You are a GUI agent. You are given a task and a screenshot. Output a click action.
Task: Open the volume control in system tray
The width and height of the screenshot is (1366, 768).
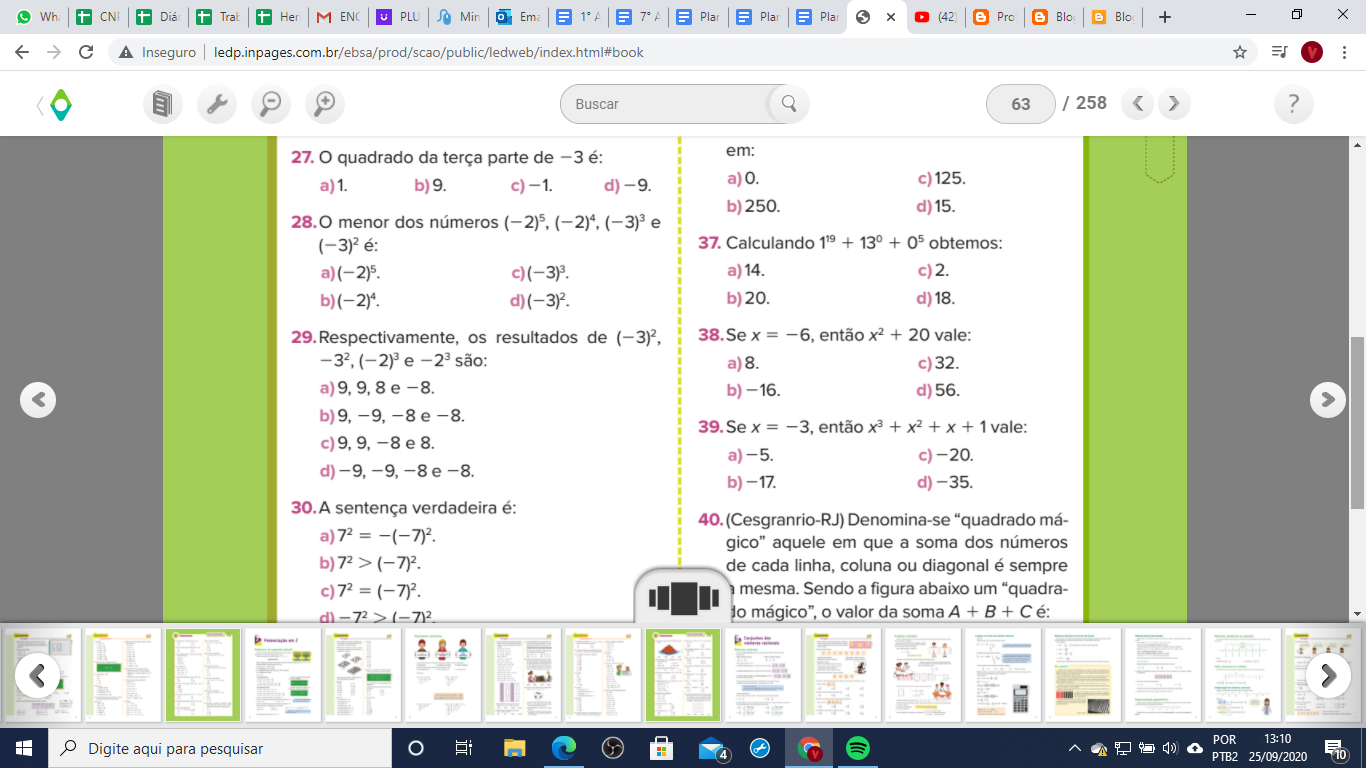pos(1170,749)
